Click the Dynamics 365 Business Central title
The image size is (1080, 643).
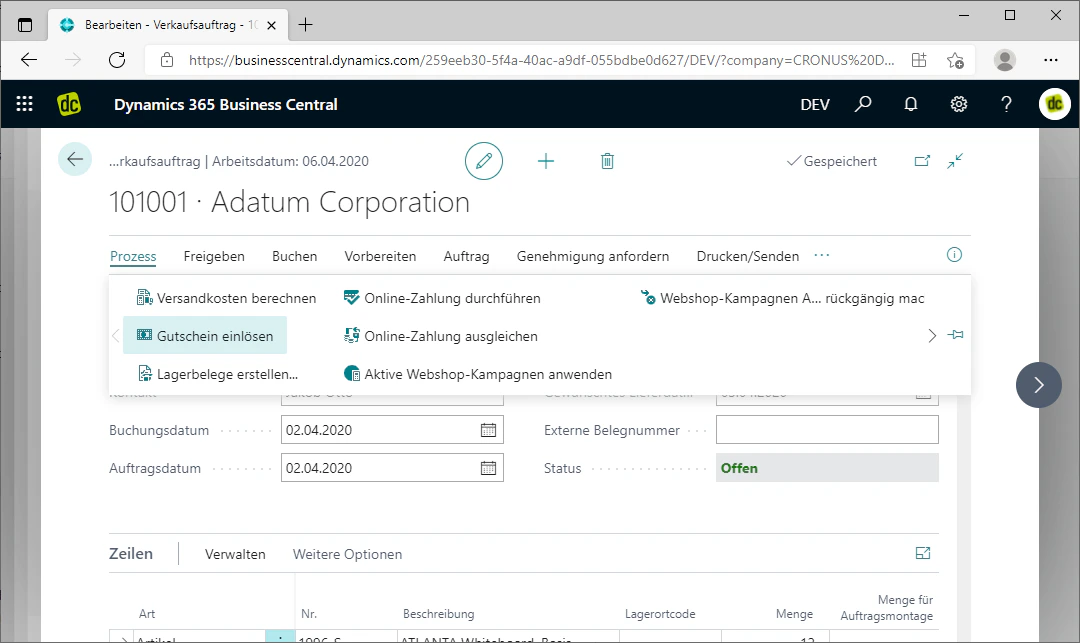click(x=226, y=105)
